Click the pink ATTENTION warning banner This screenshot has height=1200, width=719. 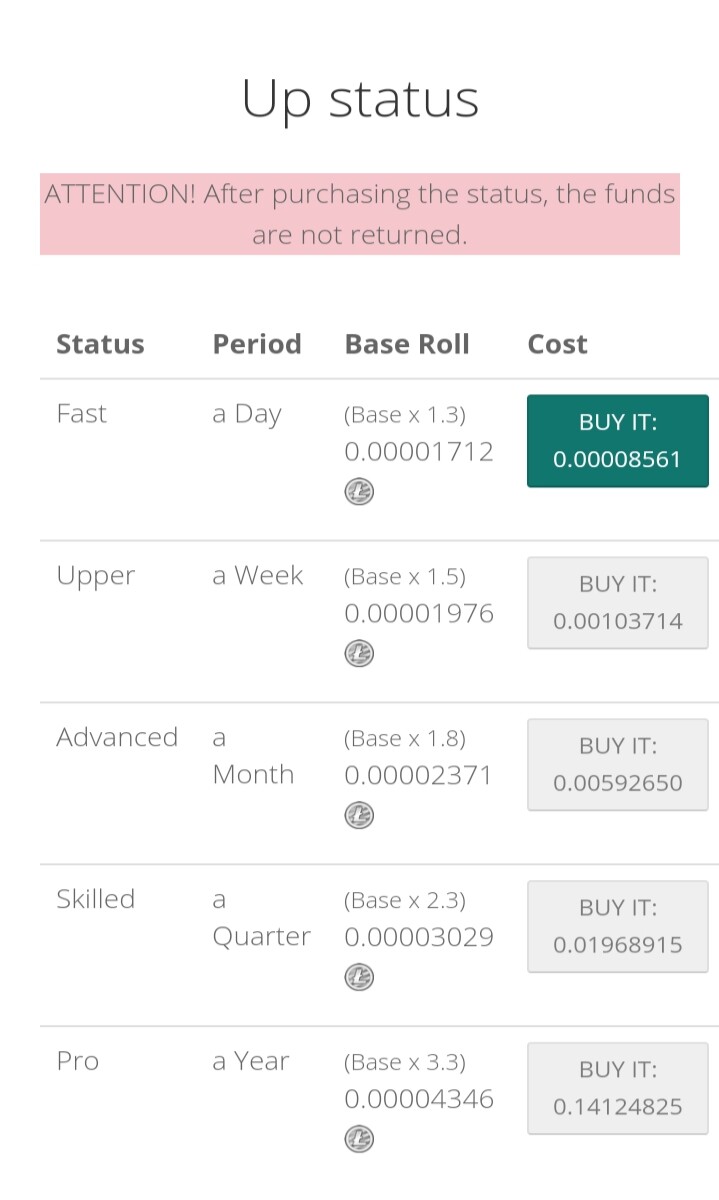point(360,214)
